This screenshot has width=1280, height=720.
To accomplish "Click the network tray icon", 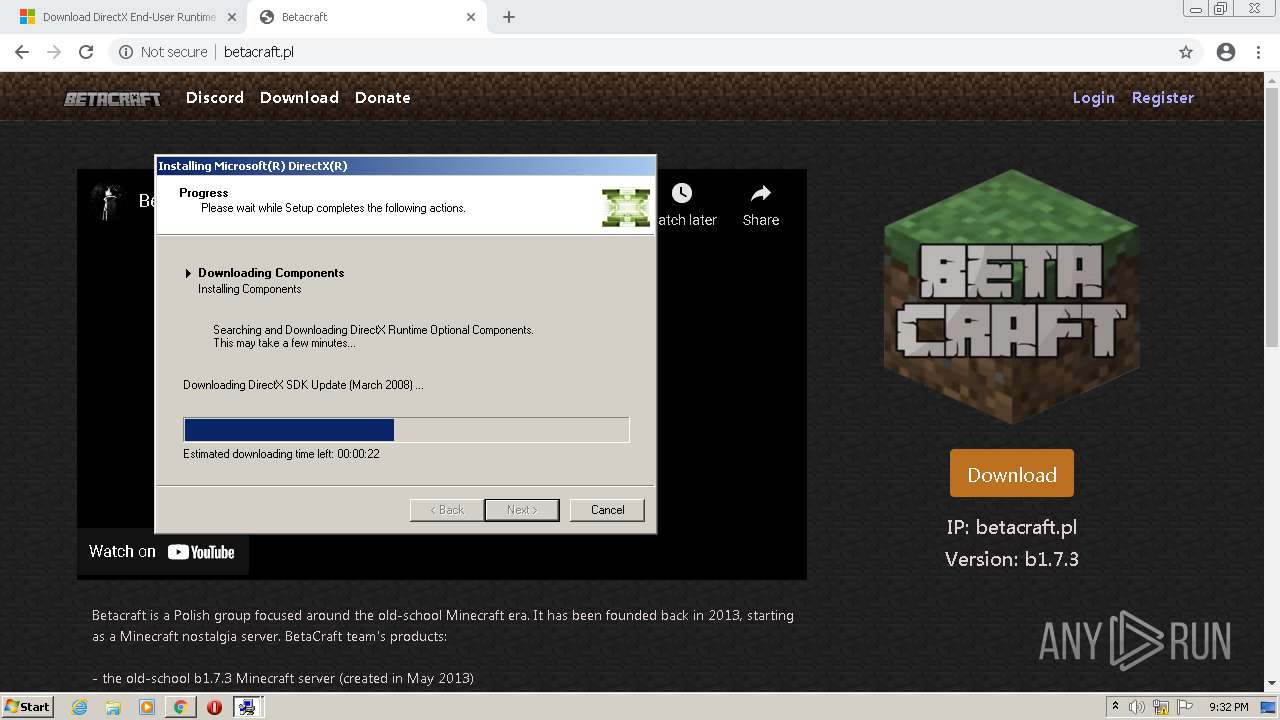I will pos(1161,707).
